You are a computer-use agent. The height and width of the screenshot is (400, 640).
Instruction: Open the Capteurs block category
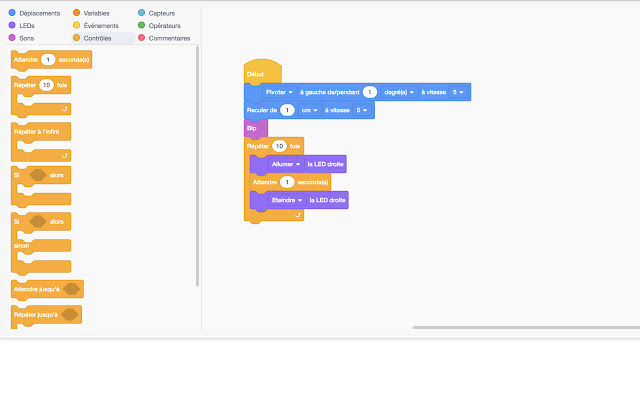157,13
